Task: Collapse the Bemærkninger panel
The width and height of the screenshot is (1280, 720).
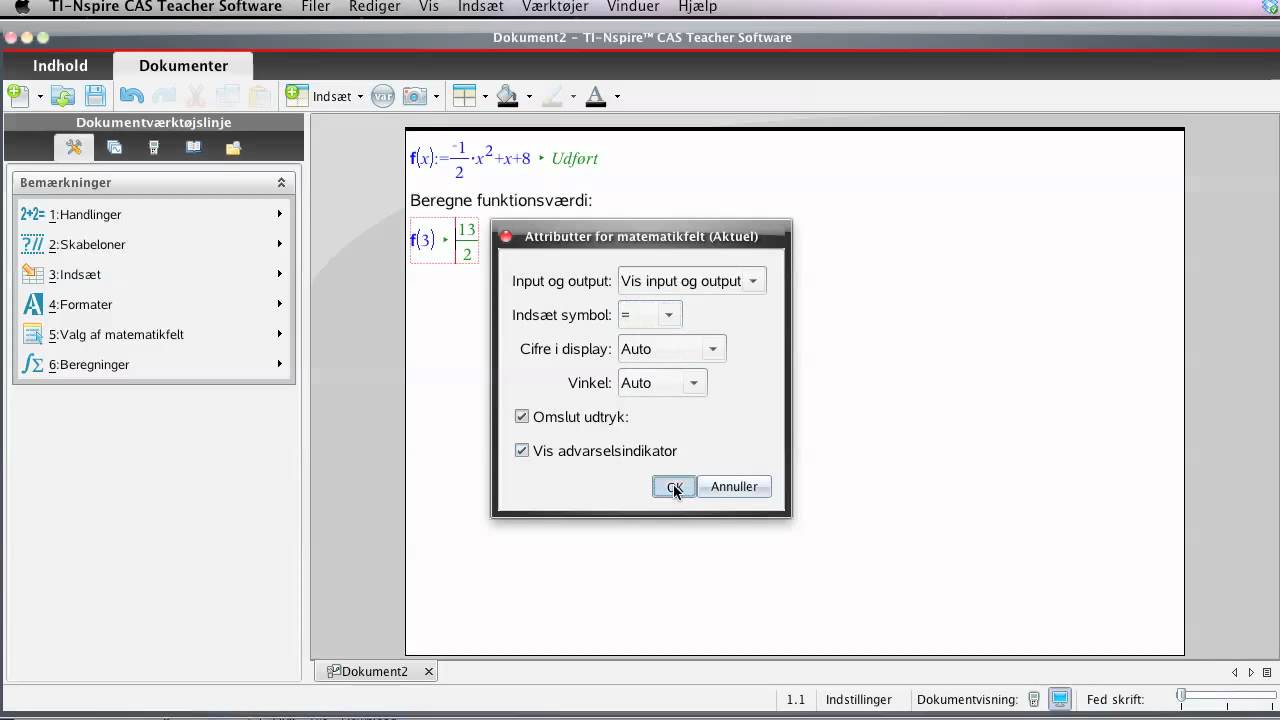Action: (x=281, y=182)
